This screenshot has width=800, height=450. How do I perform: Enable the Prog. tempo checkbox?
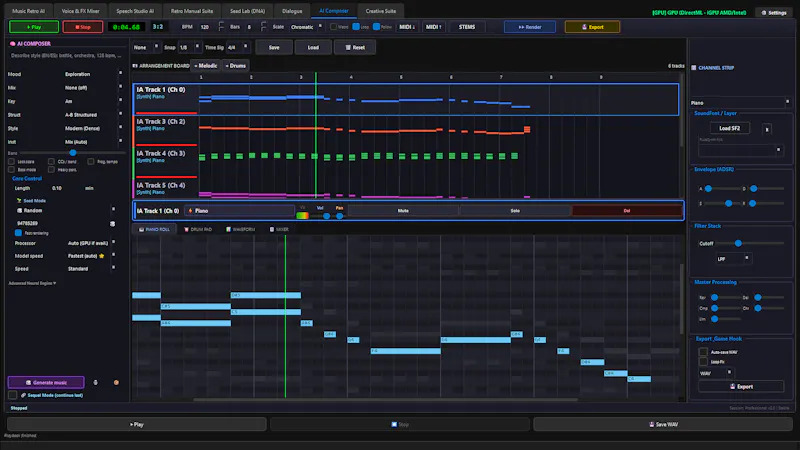coord(90,162)
